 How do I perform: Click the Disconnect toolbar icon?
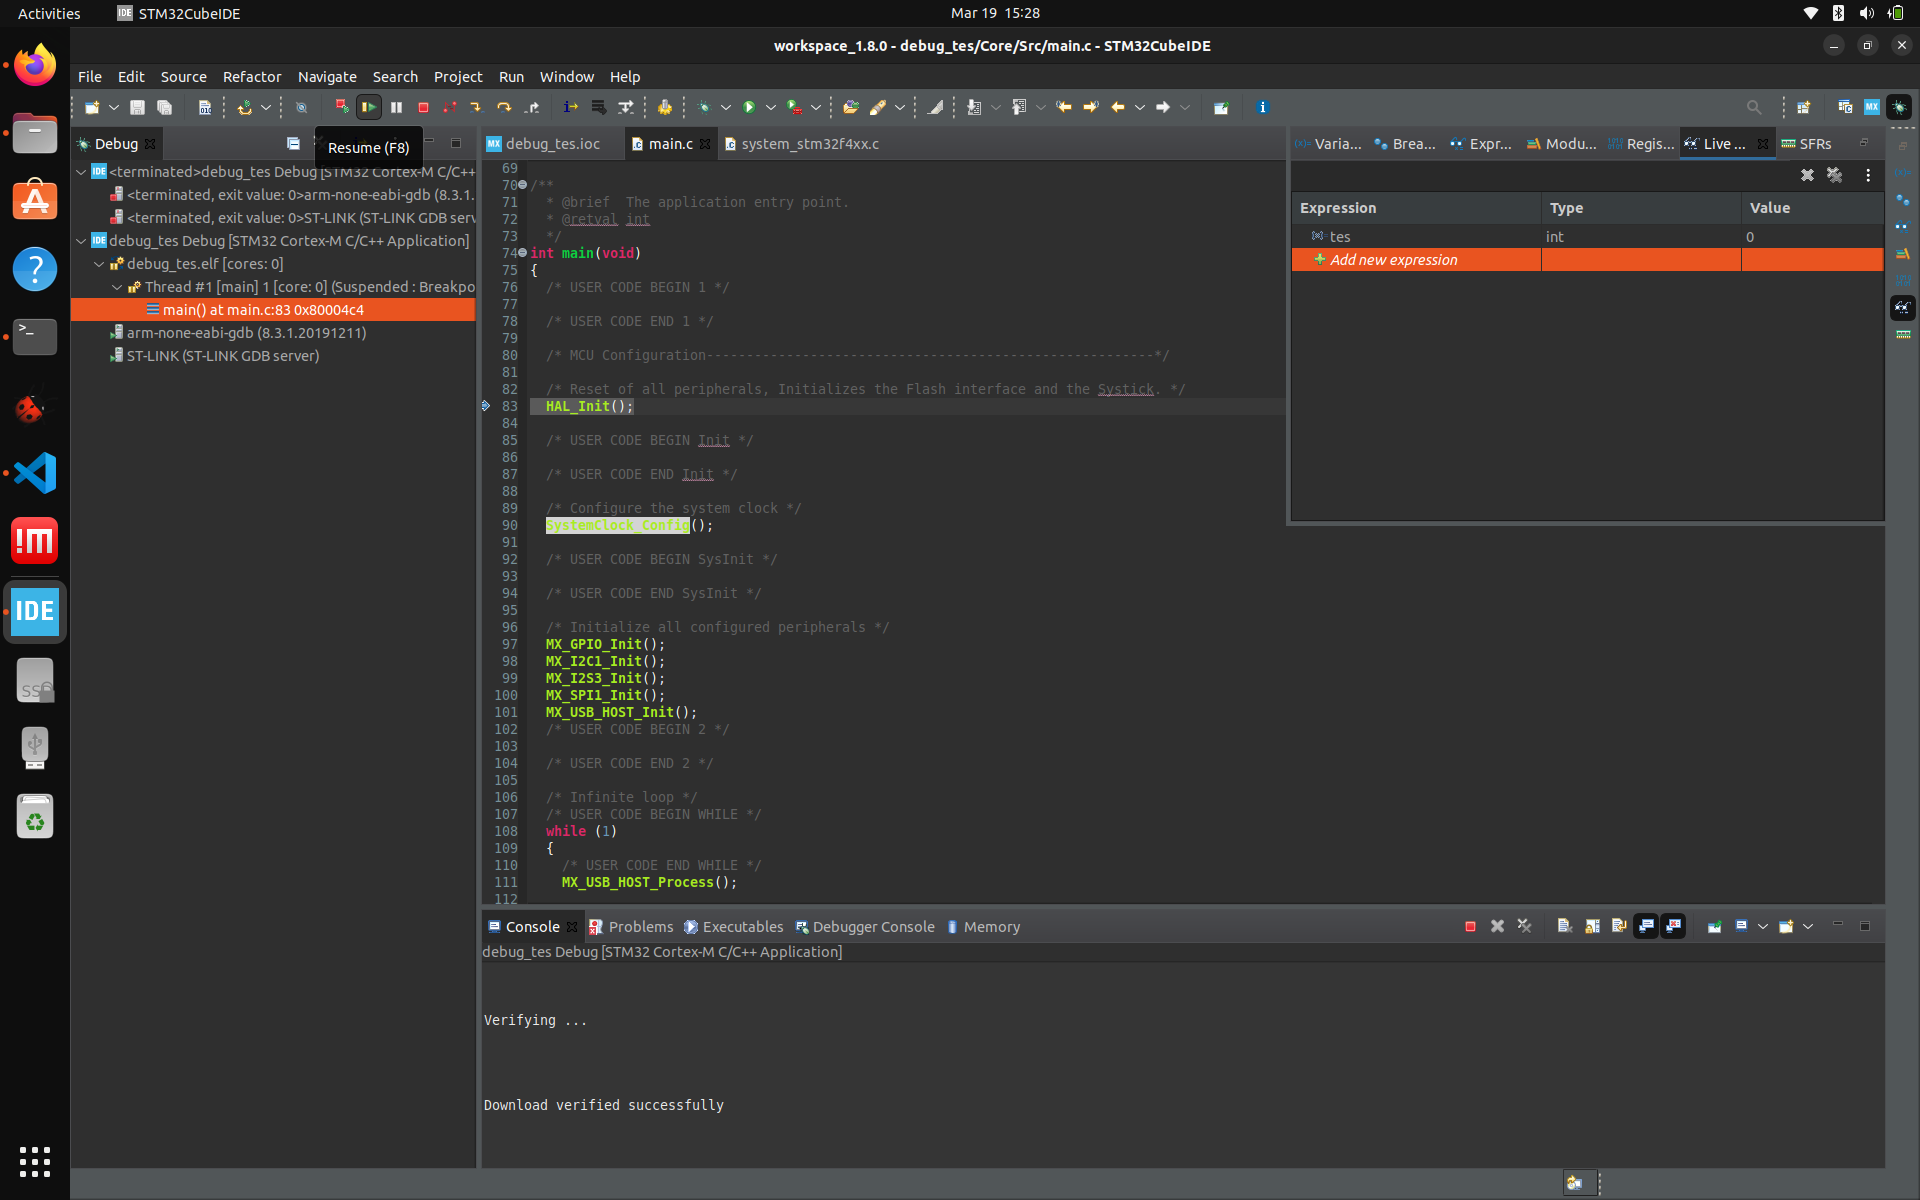[450, 107]
